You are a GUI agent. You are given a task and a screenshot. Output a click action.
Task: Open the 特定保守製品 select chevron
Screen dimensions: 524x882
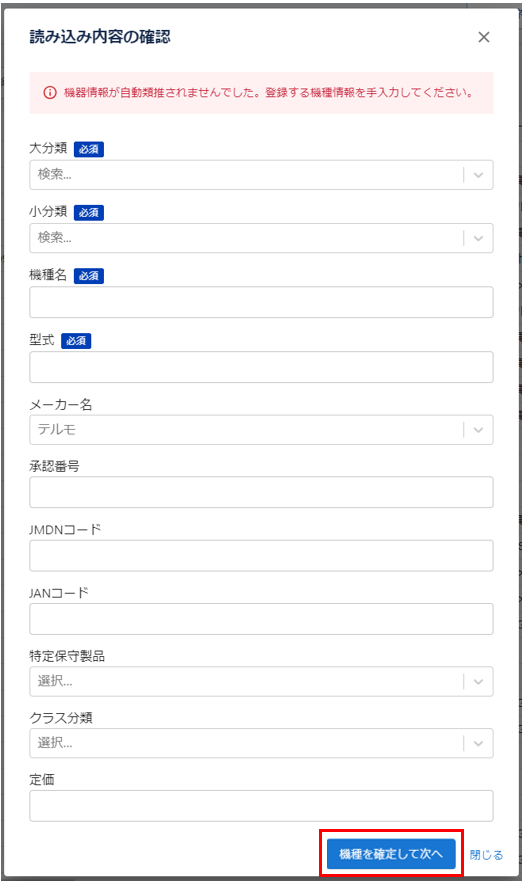pyautogui.click(x=478, y=682)
